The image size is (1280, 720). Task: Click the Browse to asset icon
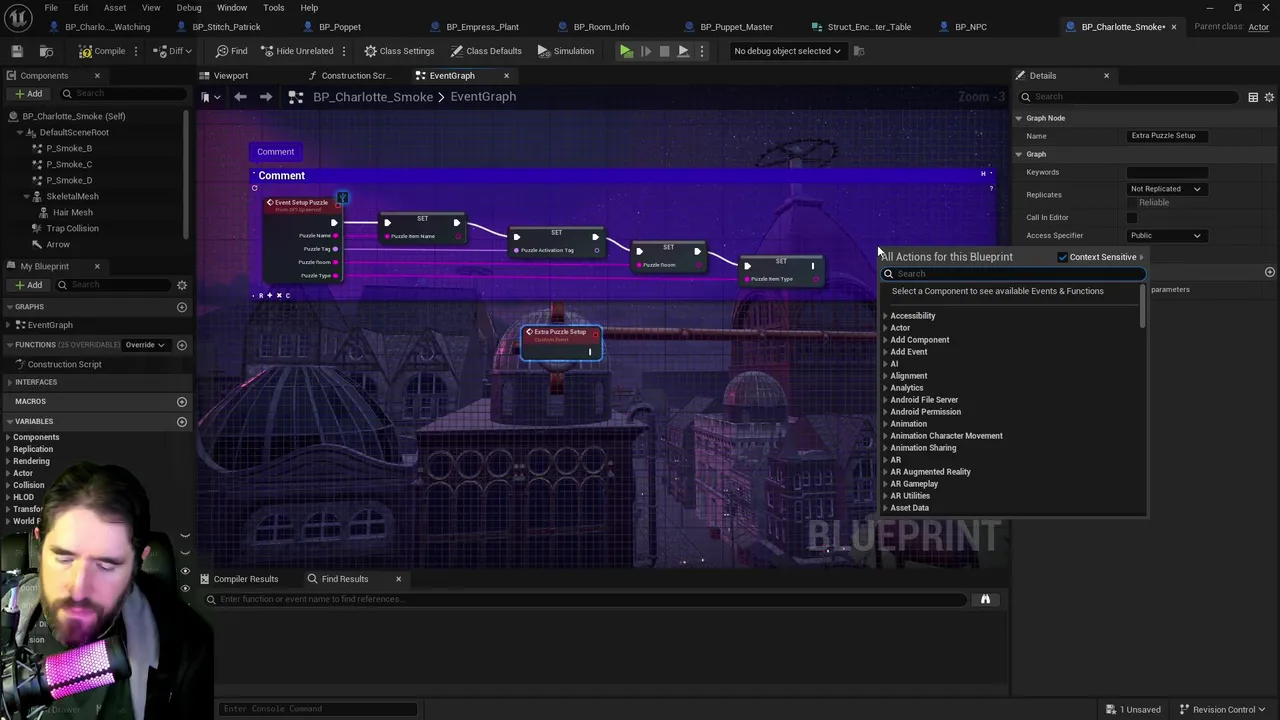pos(46,51)
